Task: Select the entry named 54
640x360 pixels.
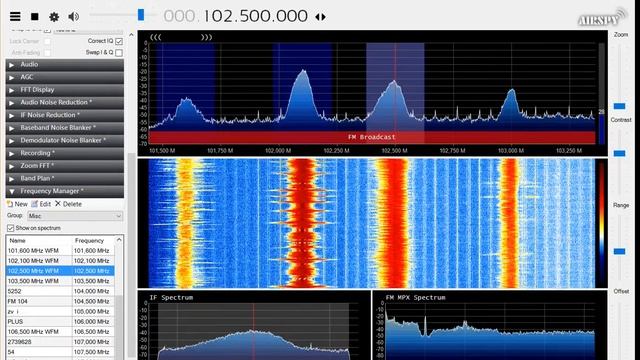Action: tap(60, 352)
